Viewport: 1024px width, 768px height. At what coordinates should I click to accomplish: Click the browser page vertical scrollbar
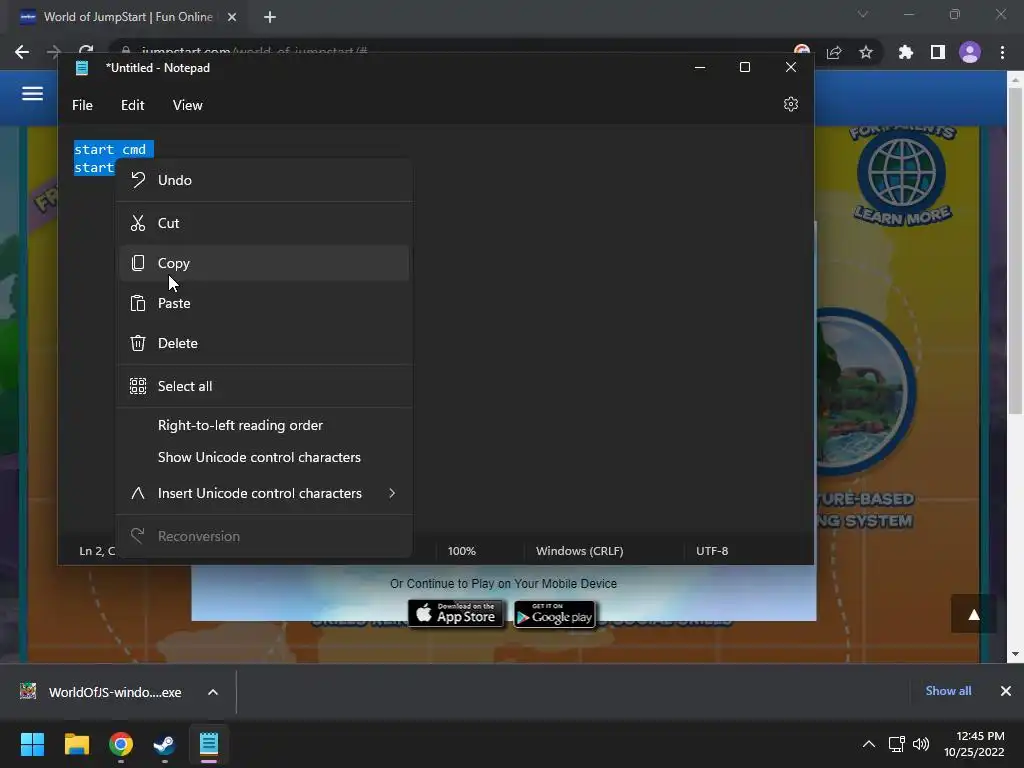click(x=1015, y=251)
